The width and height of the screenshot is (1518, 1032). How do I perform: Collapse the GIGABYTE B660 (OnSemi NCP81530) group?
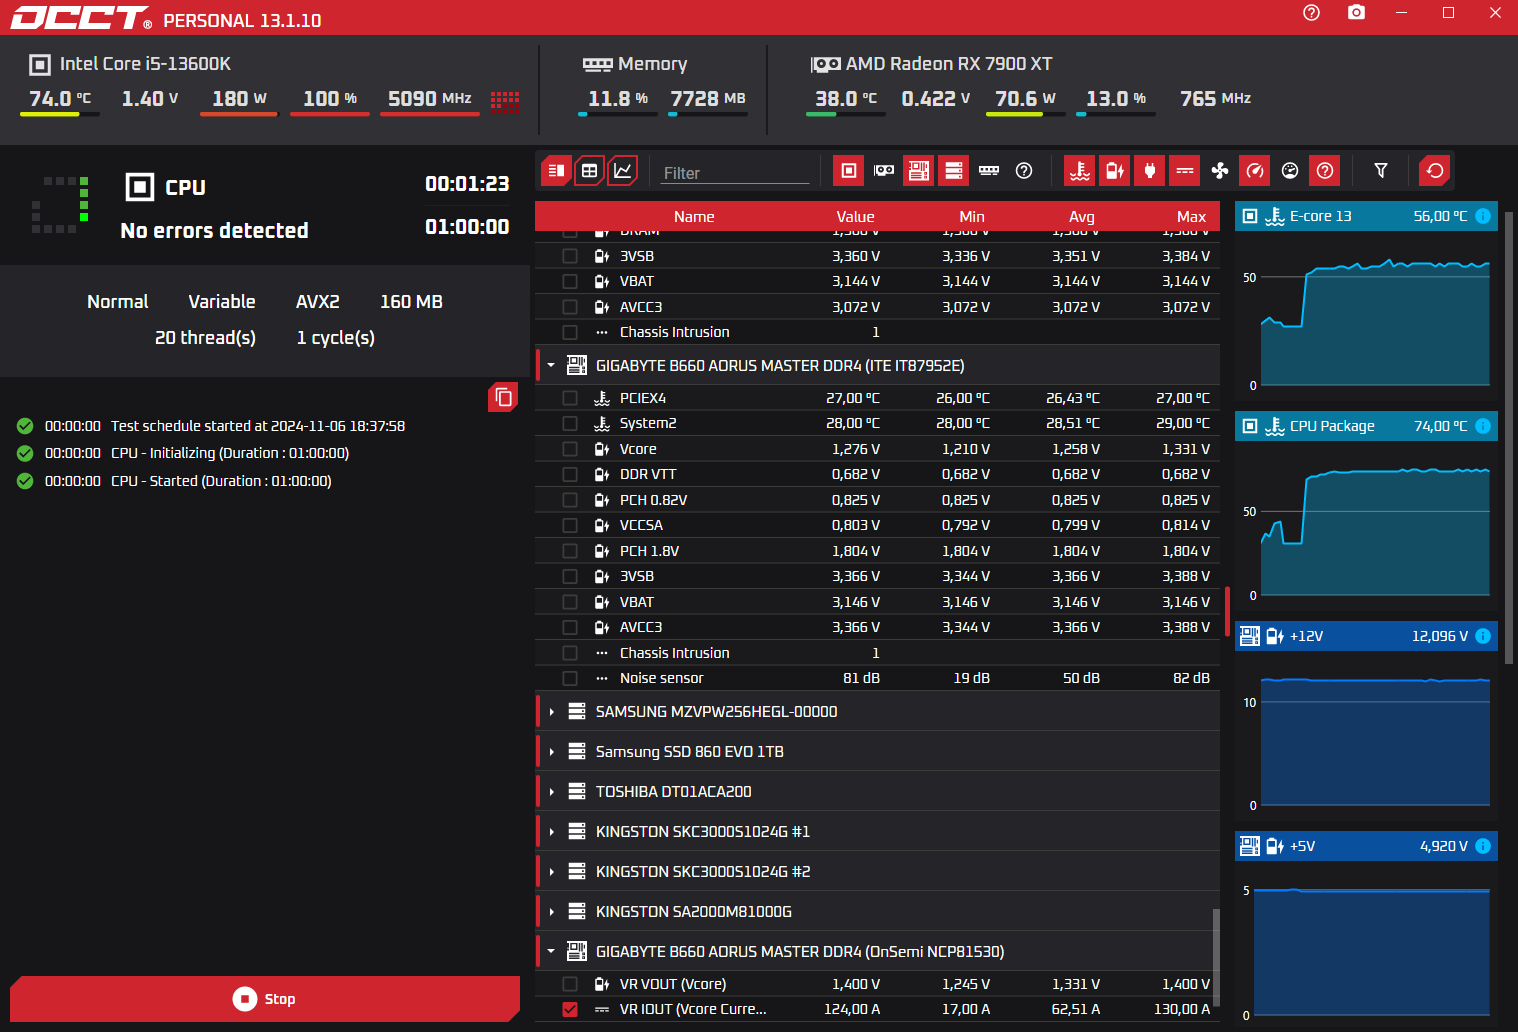[551, 952]
